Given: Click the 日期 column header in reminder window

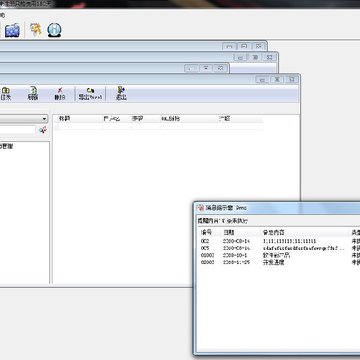Looking at the screenshot, I should [x=240, y=232].
